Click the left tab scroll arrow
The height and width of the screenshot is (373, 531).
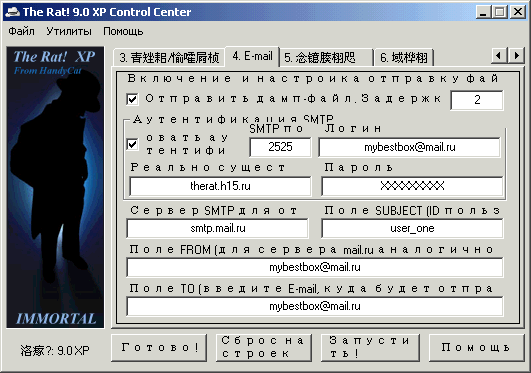[499, 55]
